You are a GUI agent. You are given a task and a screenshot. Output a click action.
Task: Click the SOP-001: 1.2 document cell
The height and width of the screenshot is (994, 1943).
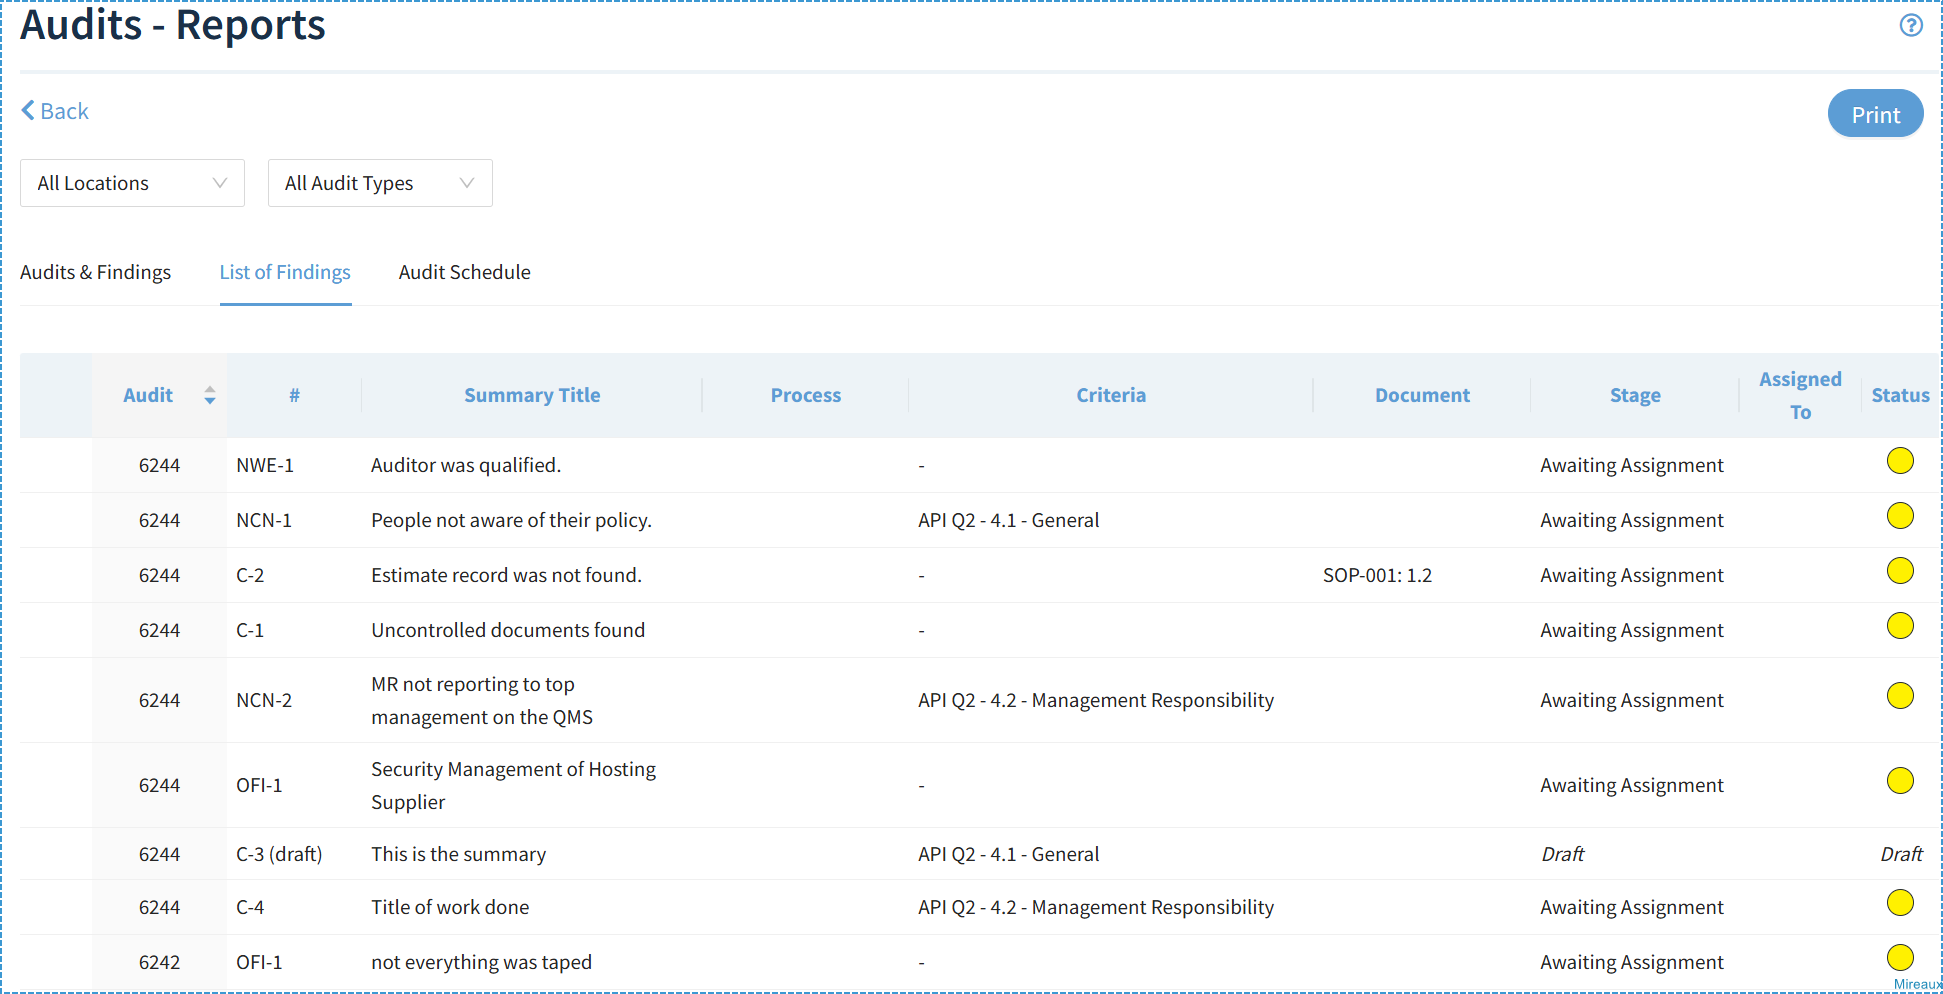(x=1377, y=575)
